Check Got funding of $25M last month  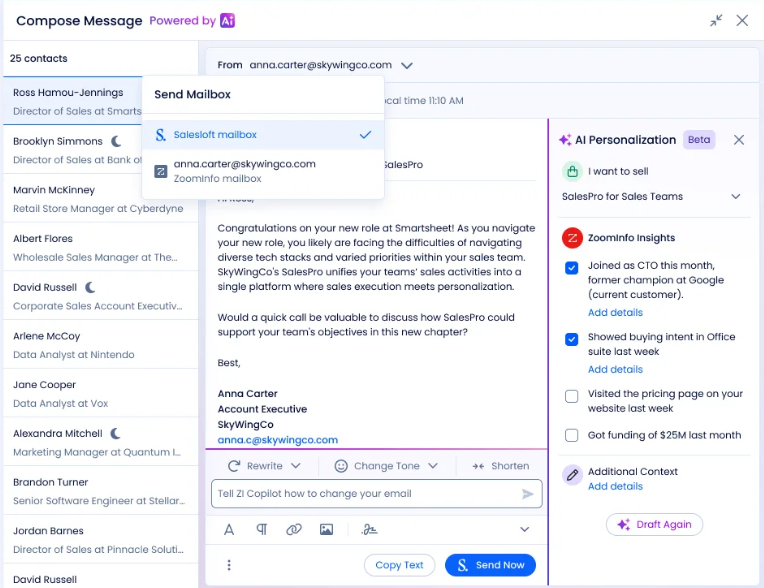coord(572,435)
